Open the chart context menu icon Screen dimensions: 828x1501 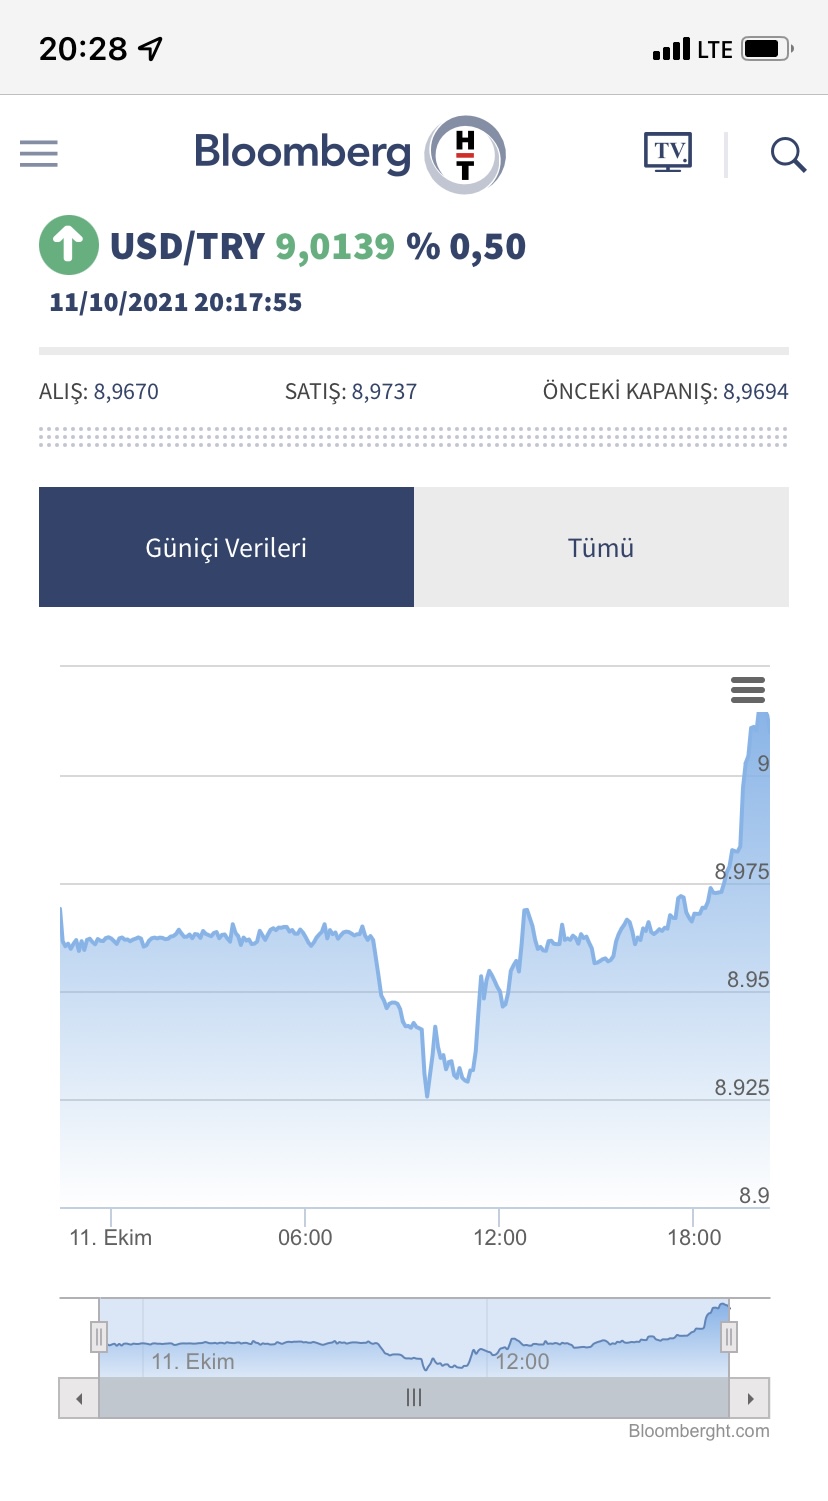click(748, 690)
